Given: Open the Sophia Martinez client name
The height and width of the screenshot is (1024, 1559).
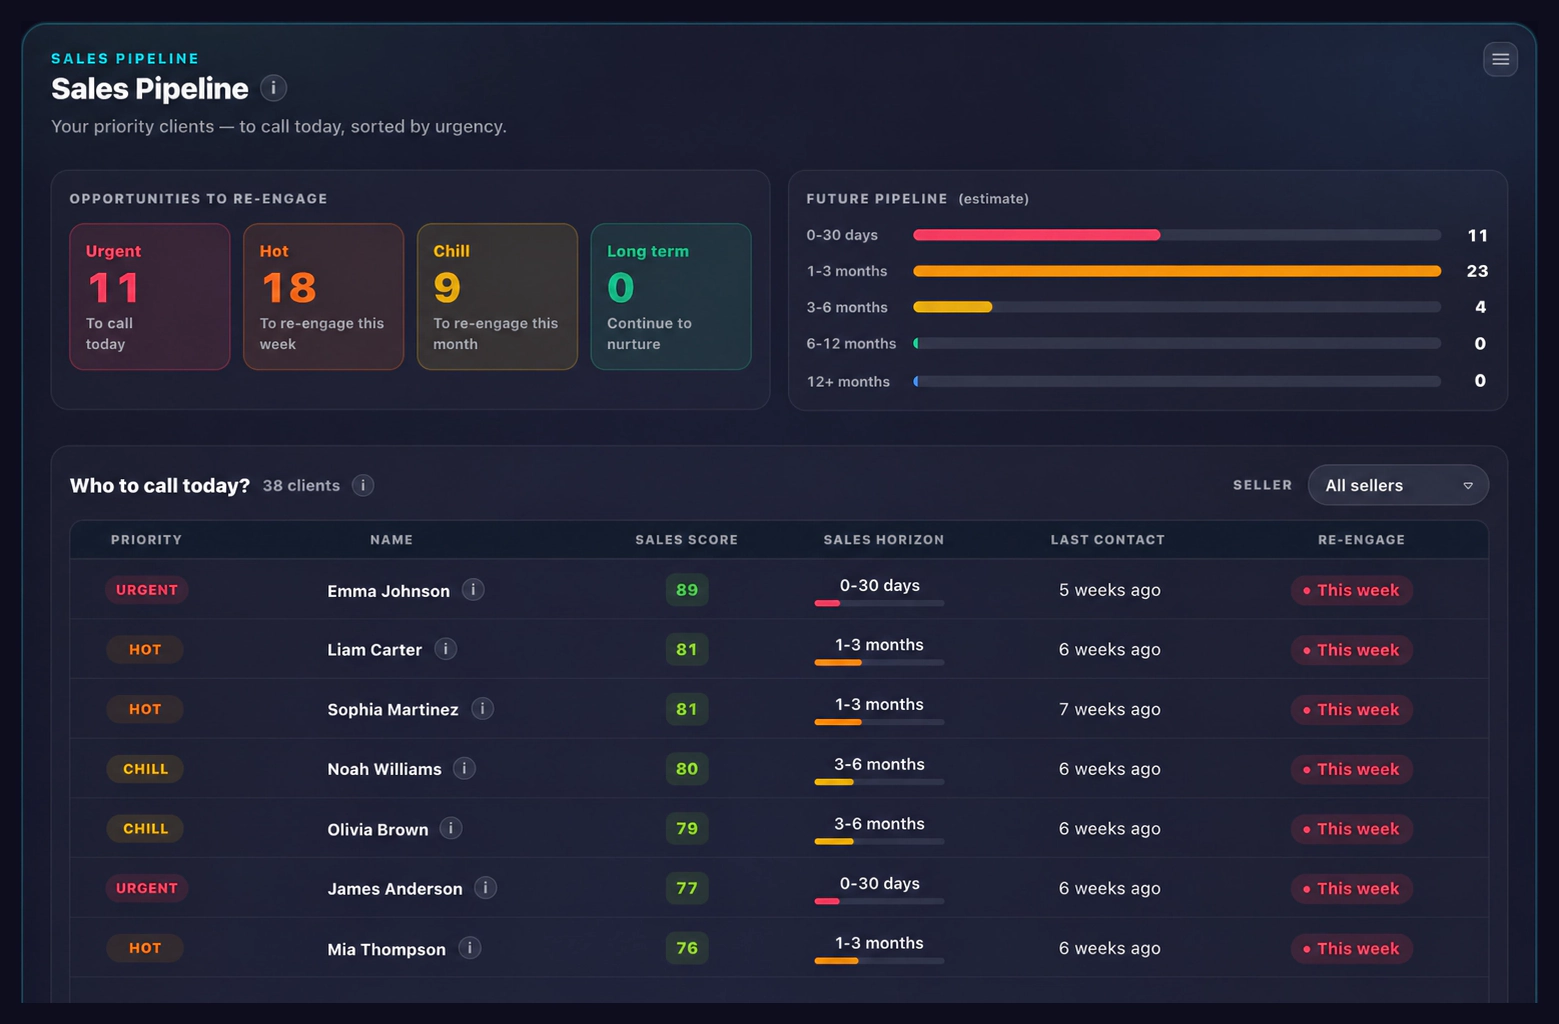Looking at the screenshot, I should tap(393, 710).
